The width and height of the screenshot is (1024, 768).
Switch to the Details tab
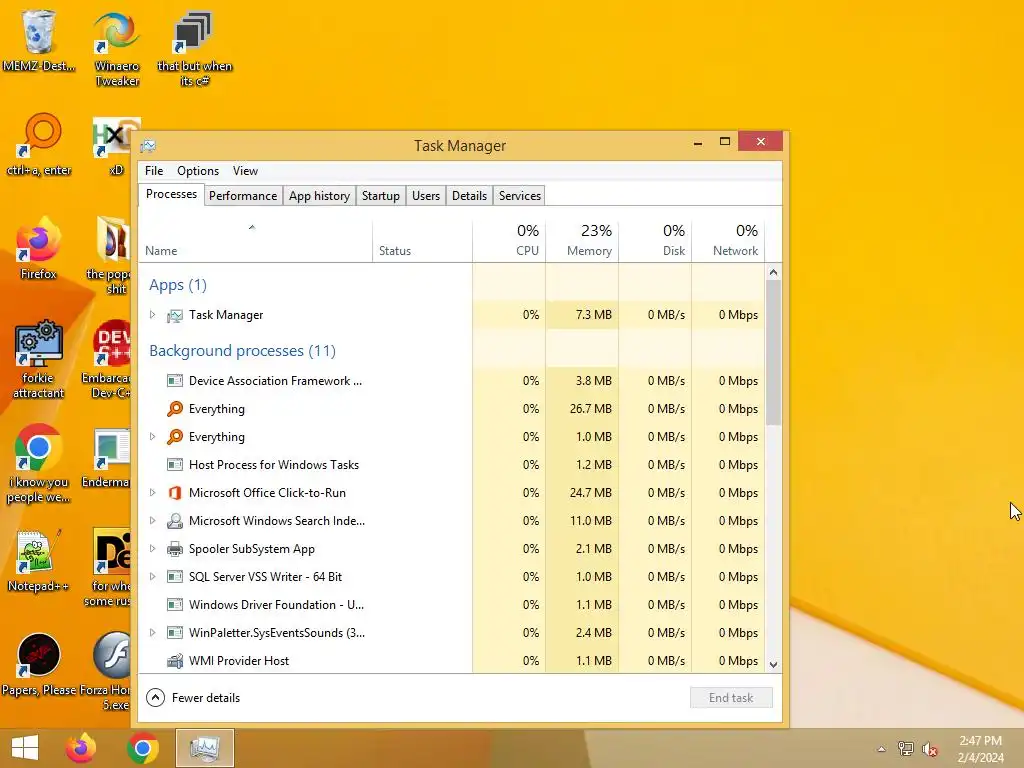[469, 196]
